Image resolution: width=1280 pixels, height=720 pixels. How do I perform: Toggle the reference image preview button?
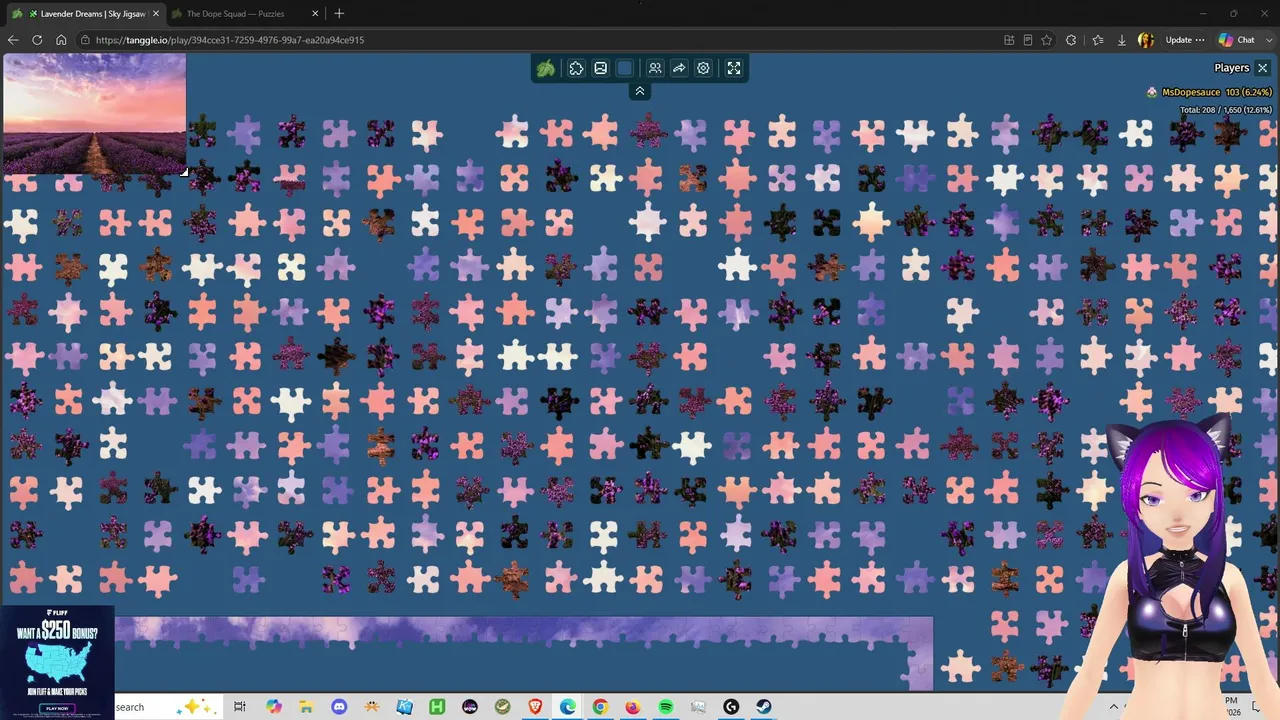[x=600, y=68]
